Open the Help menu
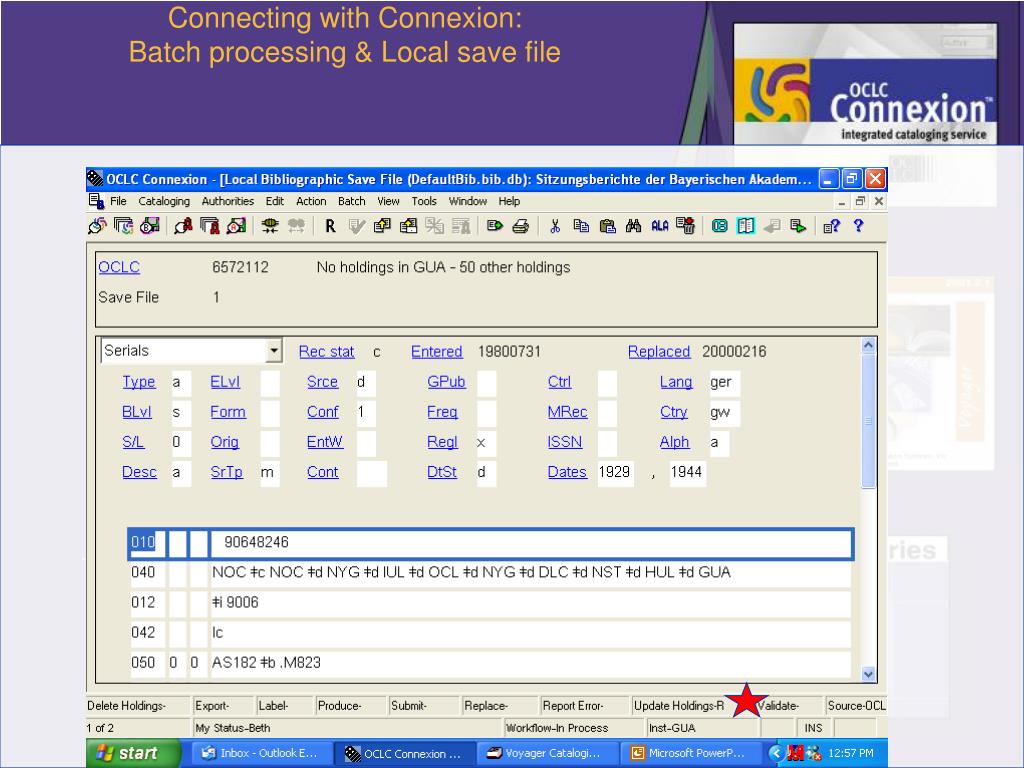The height and width of the screenshot is (768, 1024). 509,201
